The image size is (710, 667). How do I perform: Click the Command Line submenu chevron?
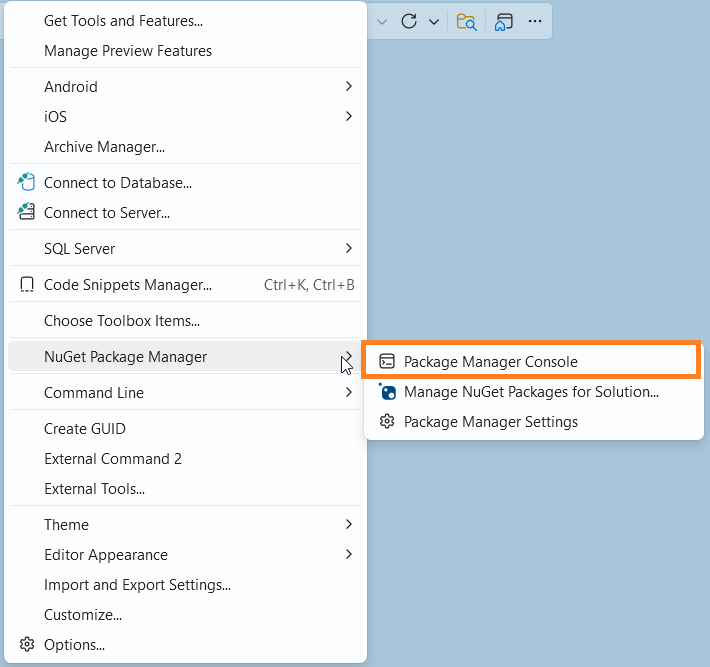click(x=349, y=392)
